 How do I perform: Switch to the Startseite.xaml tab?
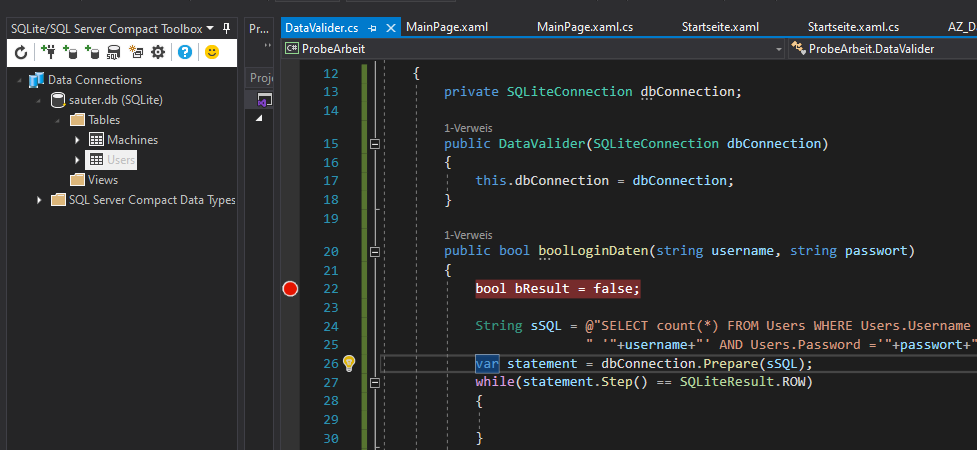point(720,27)
